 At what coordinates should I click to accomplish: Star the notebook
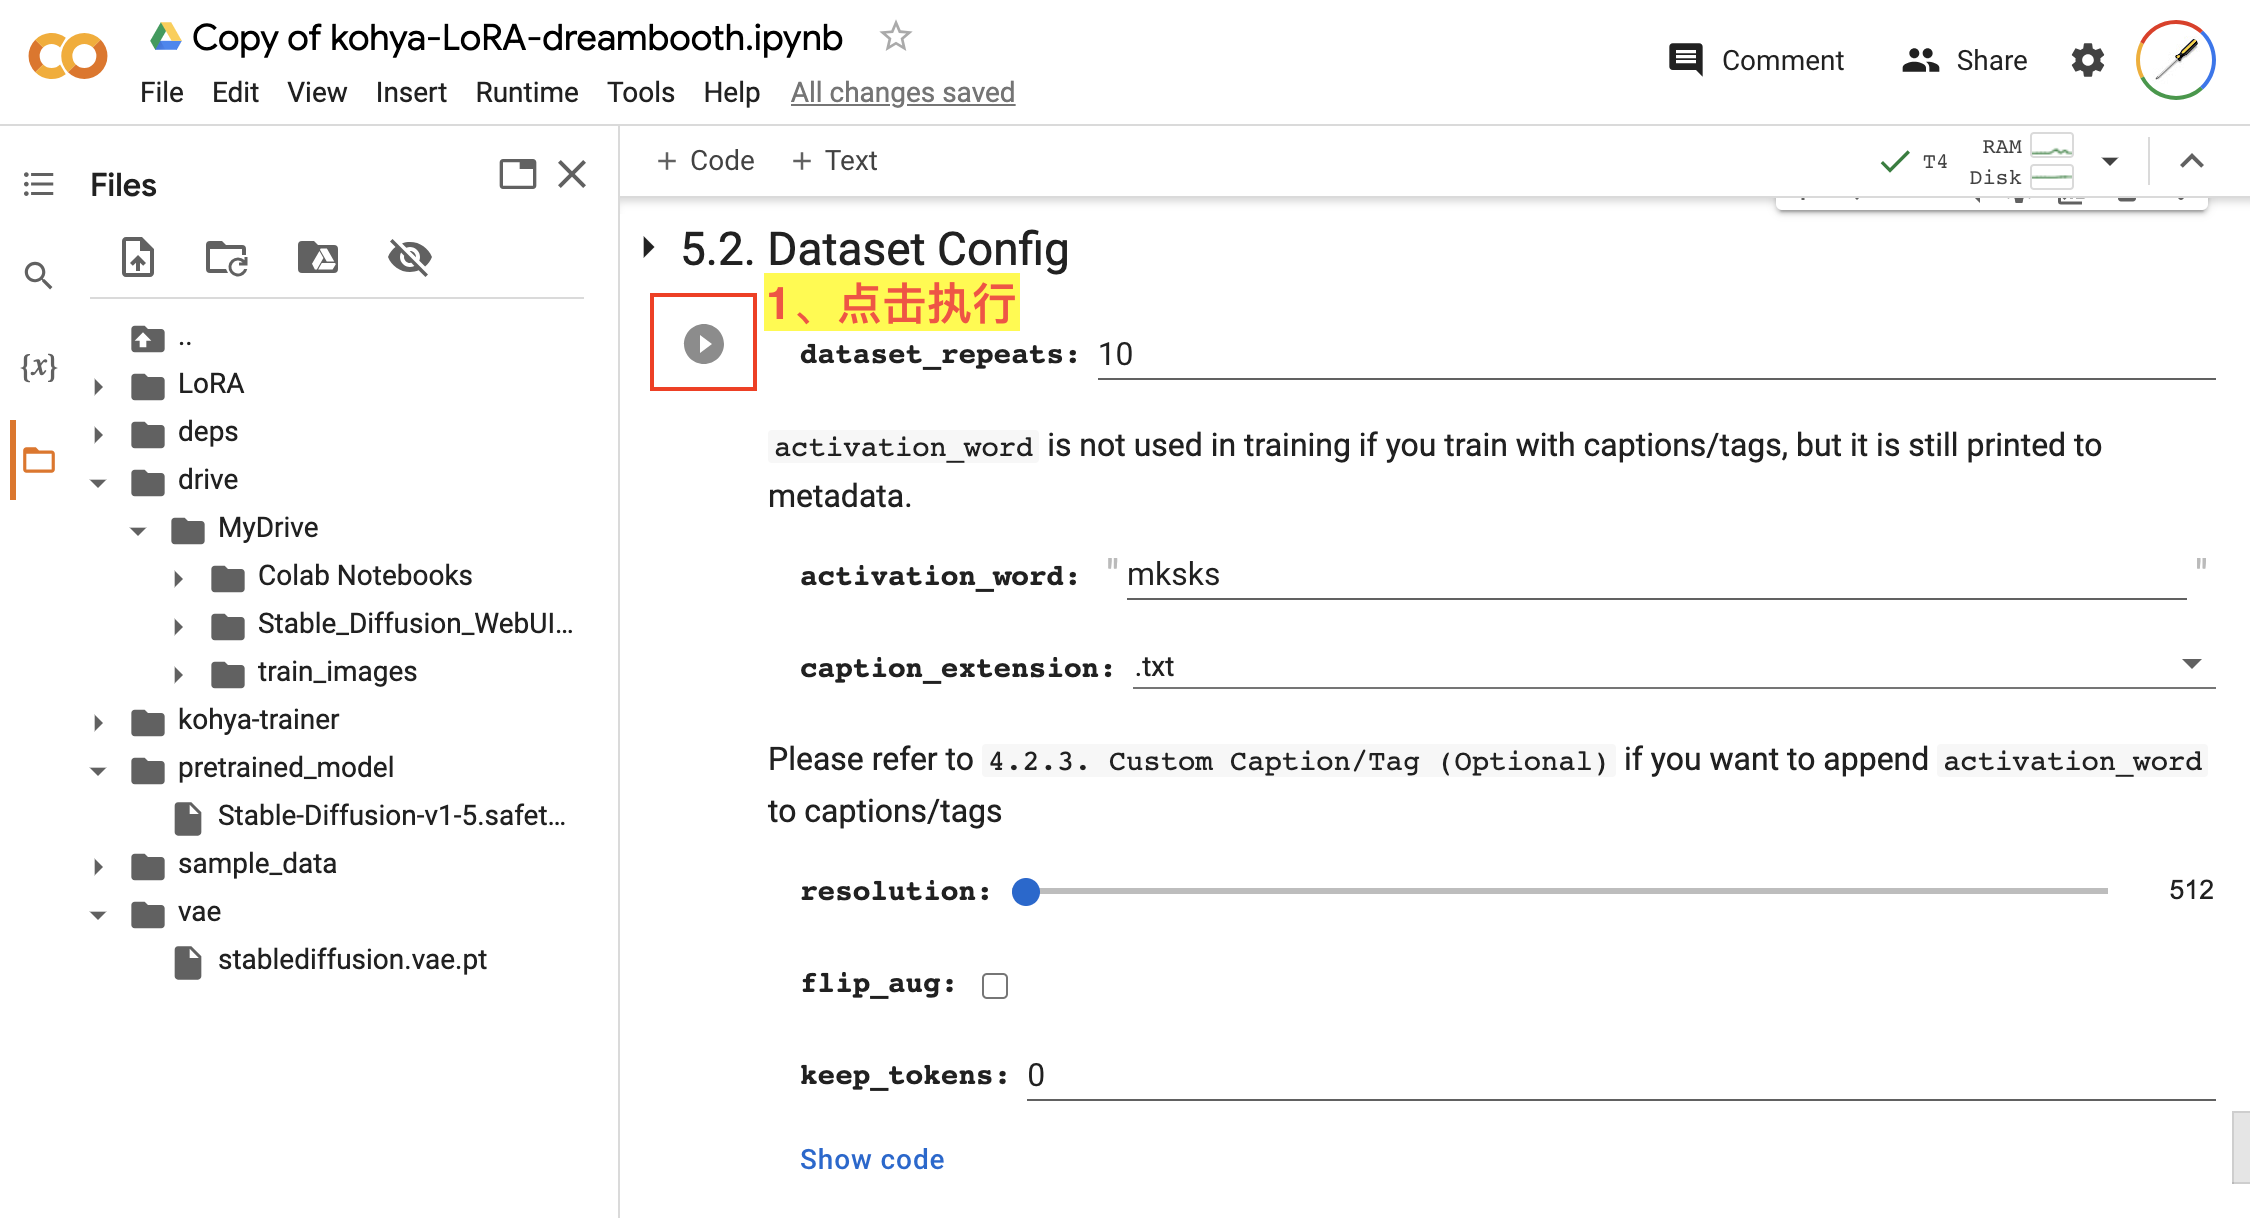point(895,36)
